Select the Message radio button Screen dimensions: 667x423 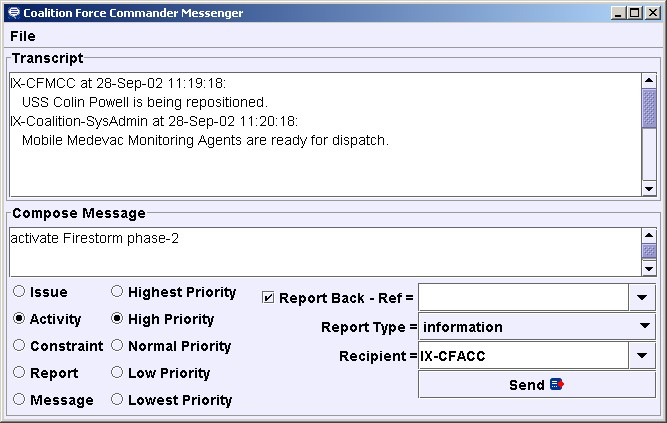pos(19,400)
